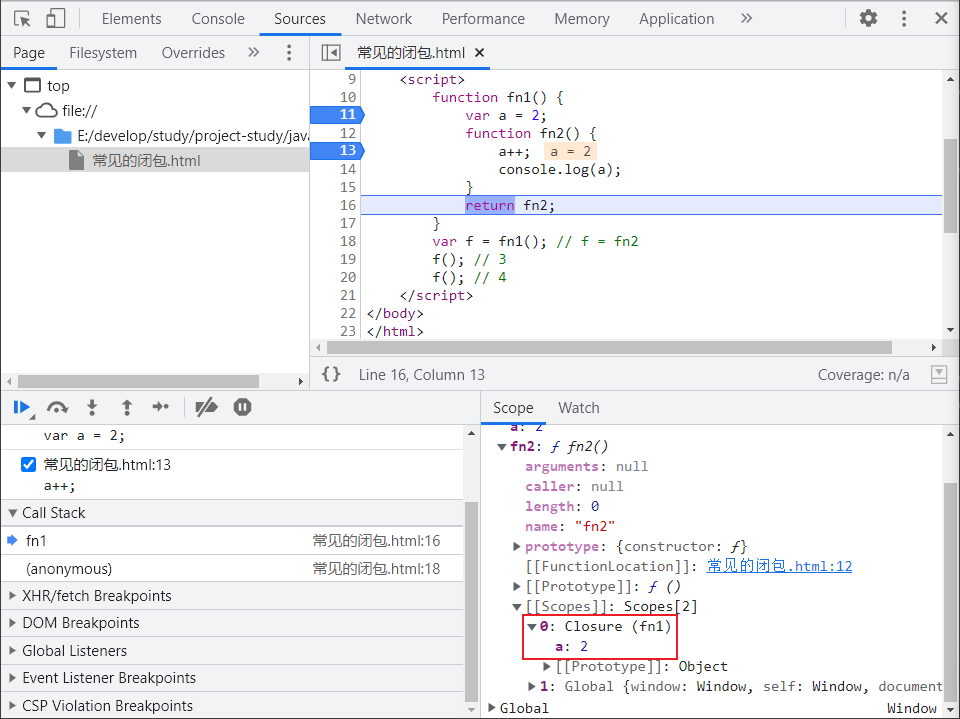Pretty print the source file
The width and height of the screenshot is (960, 719).
click(x=331, y=374)
